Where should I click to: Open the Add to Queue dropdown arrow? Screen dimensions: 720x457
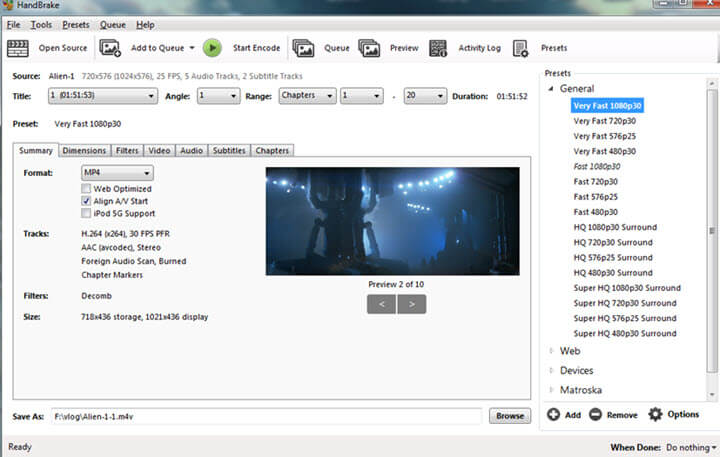192,48
